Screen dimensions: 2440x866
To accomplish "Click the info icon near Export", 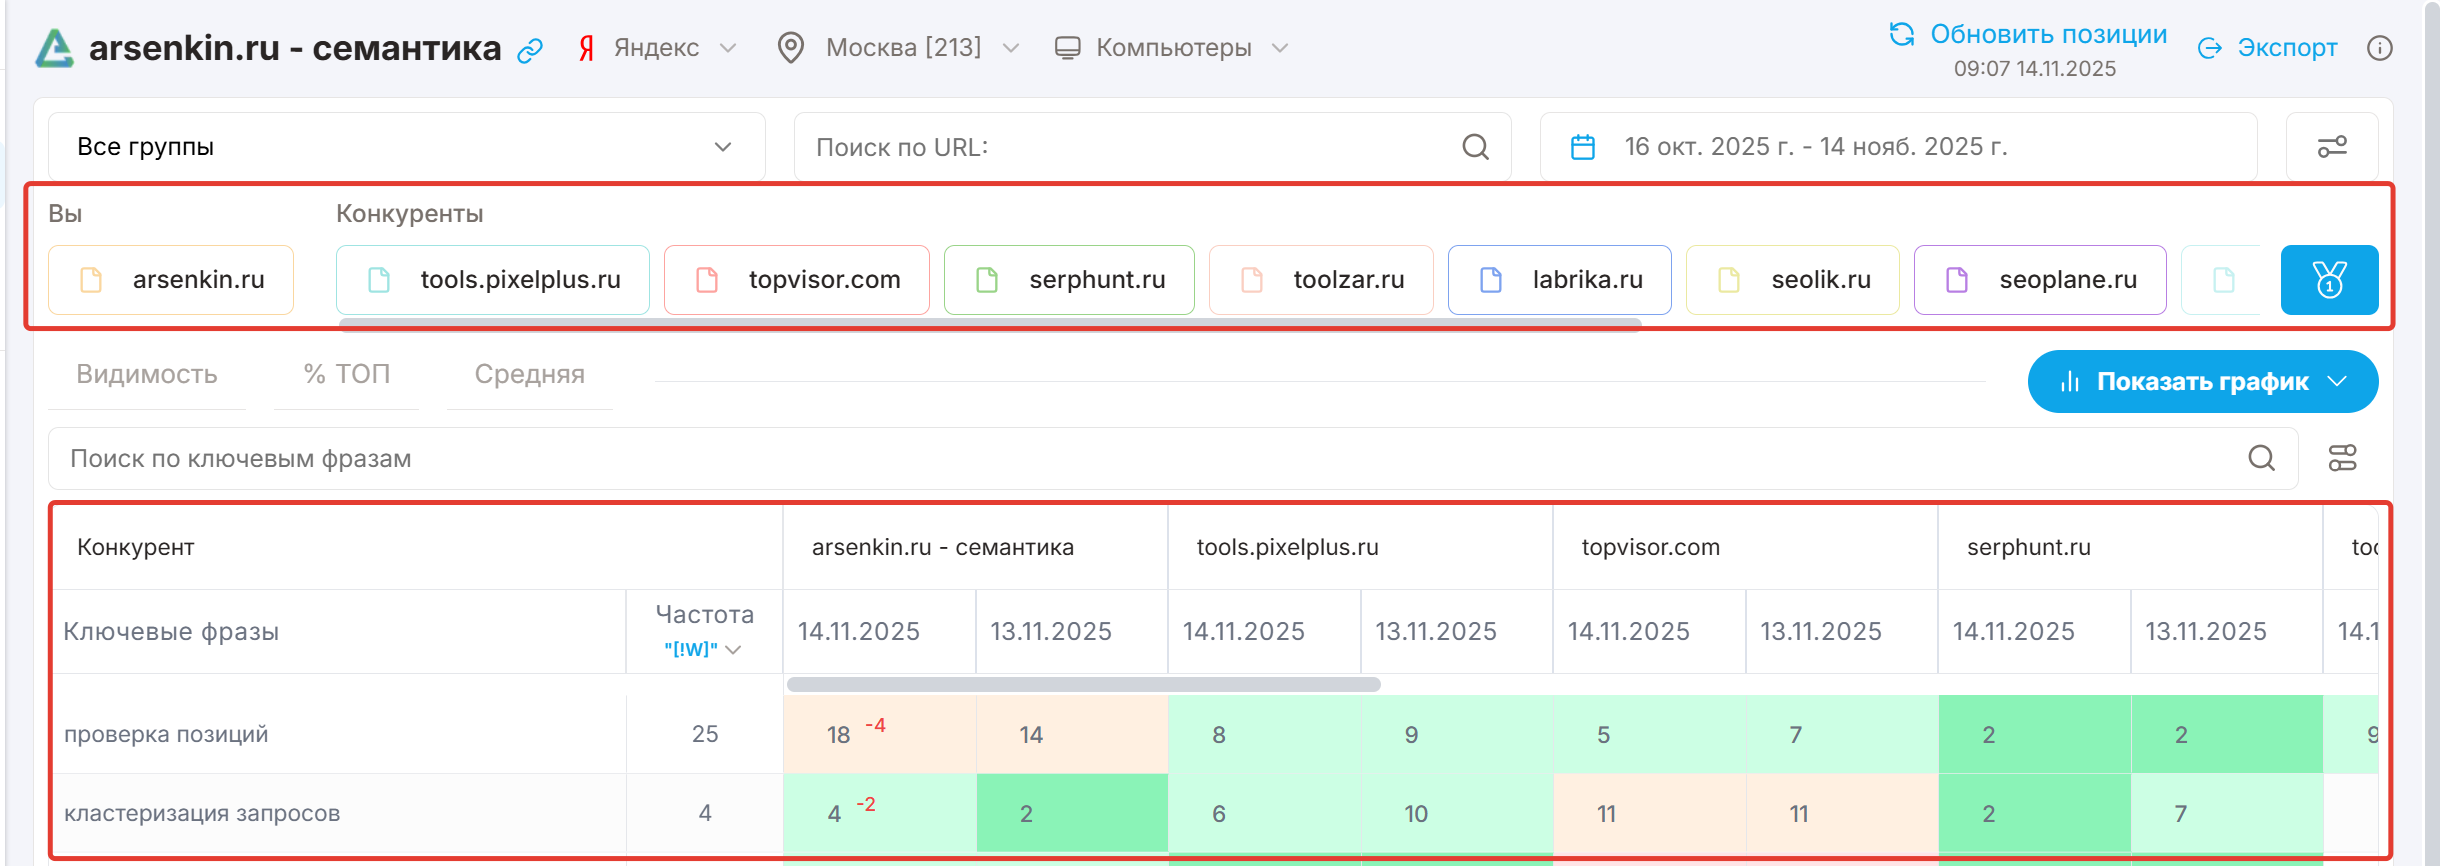I will 2379,48.
